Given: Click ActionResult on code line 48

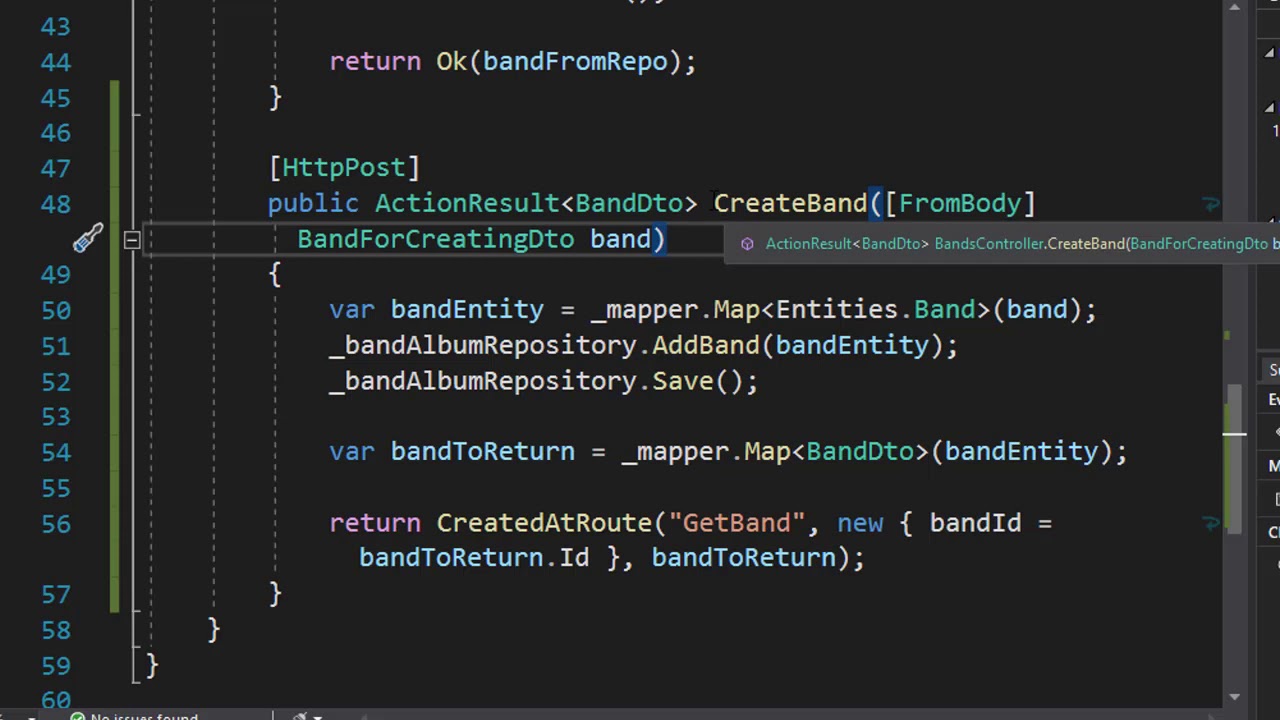Looking at the screenshot, I should tap(467, 204).
